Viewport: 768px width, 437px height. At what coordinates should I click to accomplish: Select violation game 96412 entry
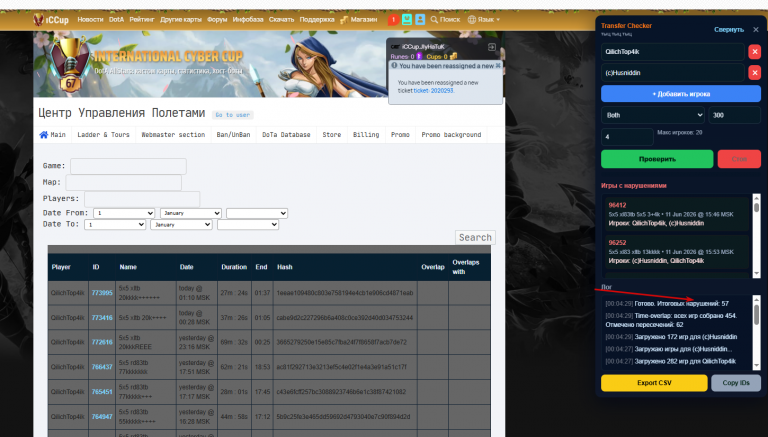click(x=677, y=214)
